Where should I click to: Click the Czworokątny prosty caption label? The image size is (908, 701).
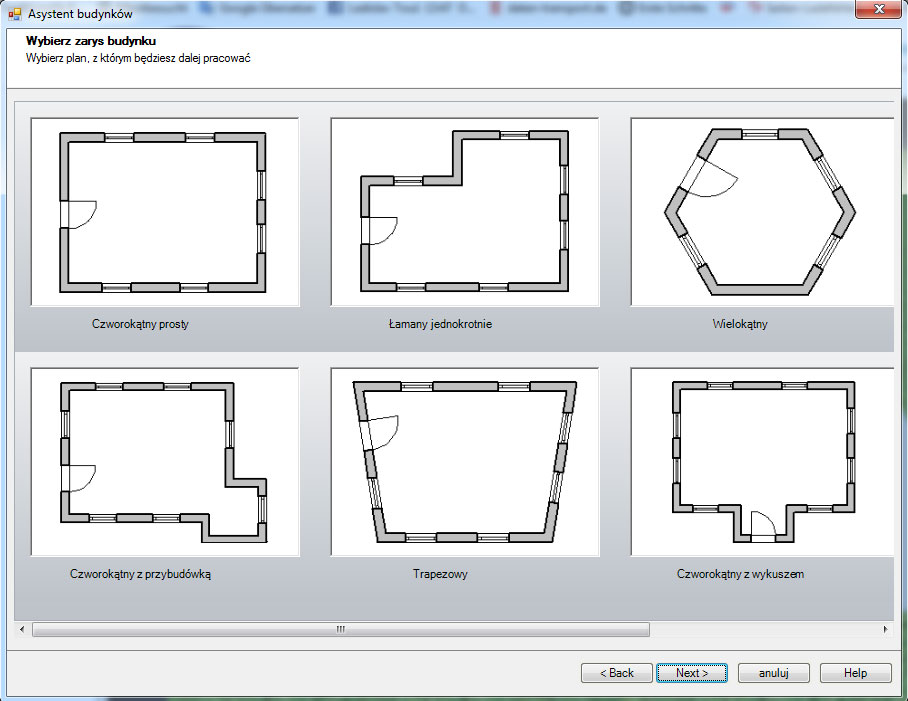[140, 325]
